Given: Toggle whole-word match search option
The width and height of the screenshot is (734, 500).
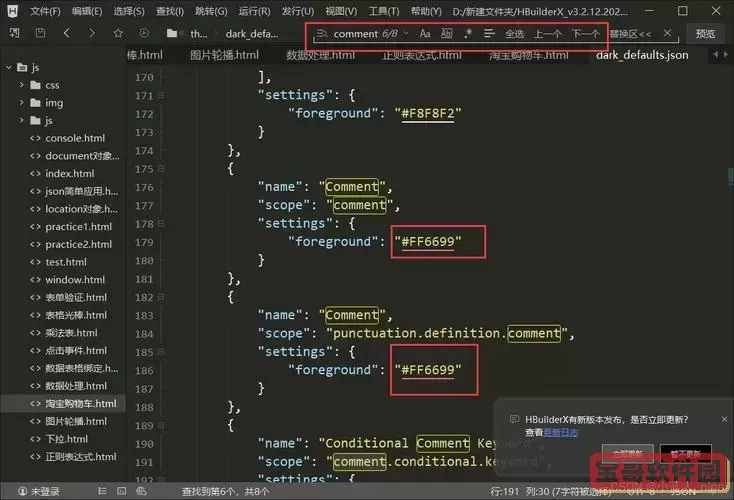Looking at the screenshot, I should pos(447,34).
